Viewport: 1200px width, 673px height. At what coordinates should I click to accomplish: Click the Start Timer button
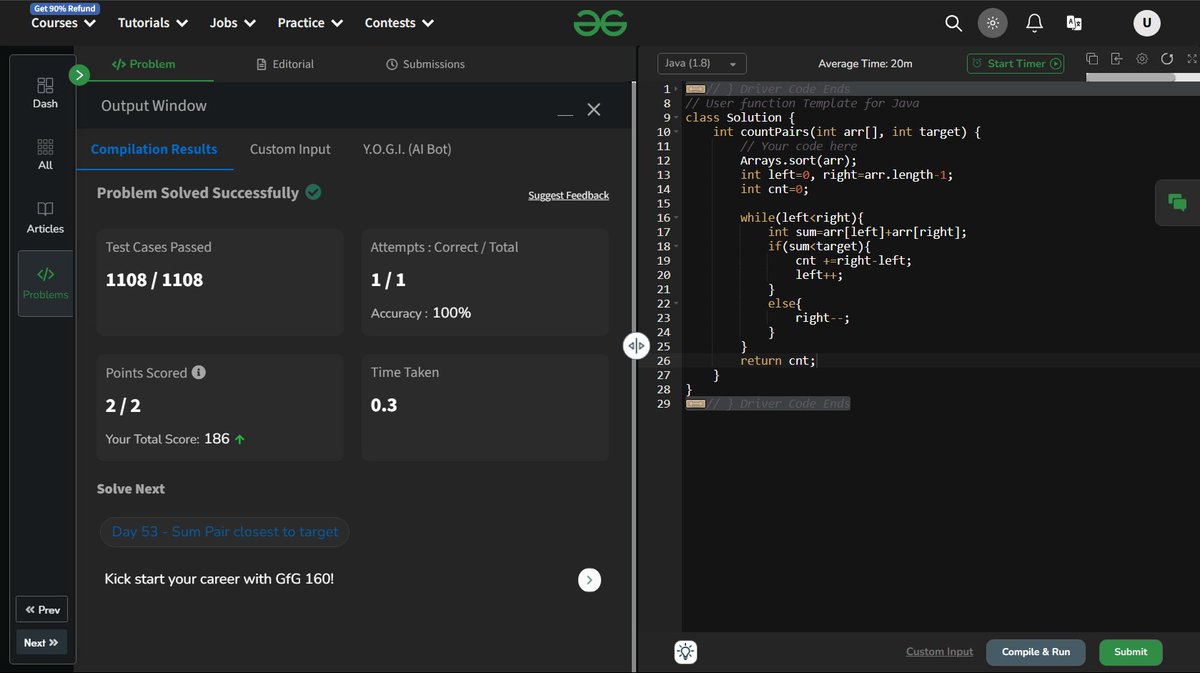point(1015,63)
